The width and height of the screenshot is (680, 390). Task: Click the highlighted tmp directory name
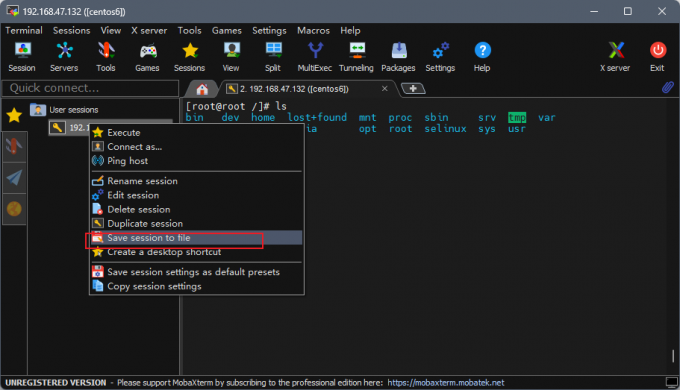click(517, 118)
